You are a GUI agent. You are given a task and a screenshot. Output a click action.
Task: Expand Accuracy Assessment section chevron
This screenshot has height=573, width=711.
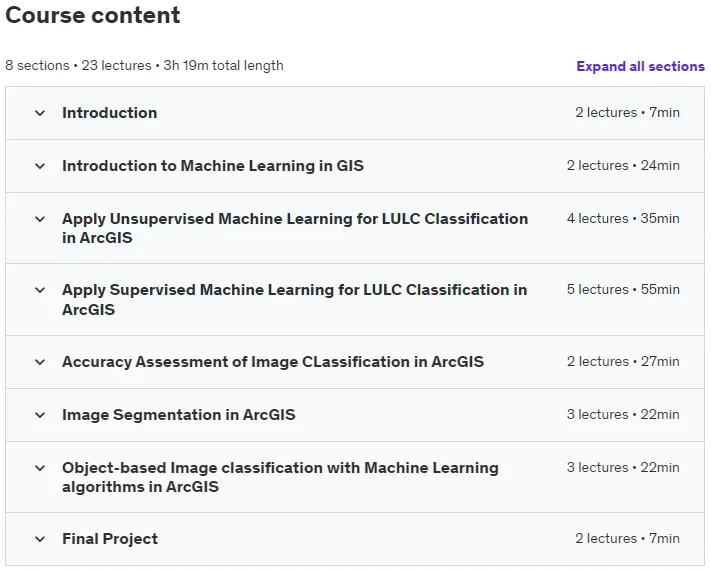pyautogui.click(x=40, y=362)
